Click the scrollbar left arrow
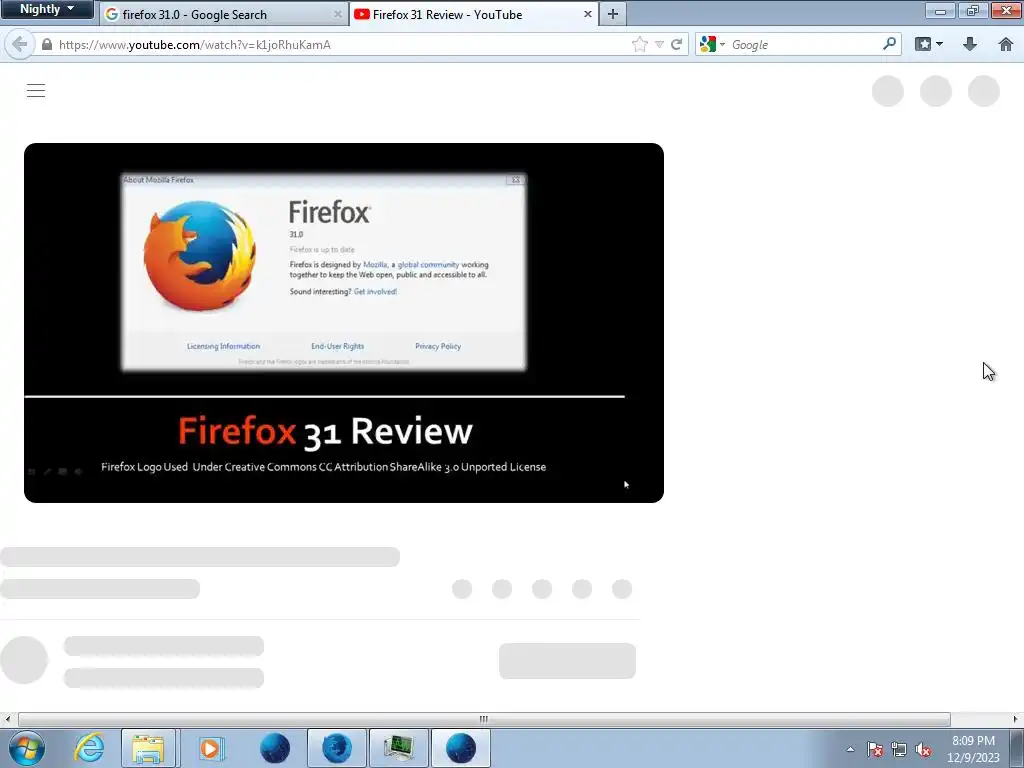Image resolution: width=1024 pixels, height=768 pixels. pos(7,719)
